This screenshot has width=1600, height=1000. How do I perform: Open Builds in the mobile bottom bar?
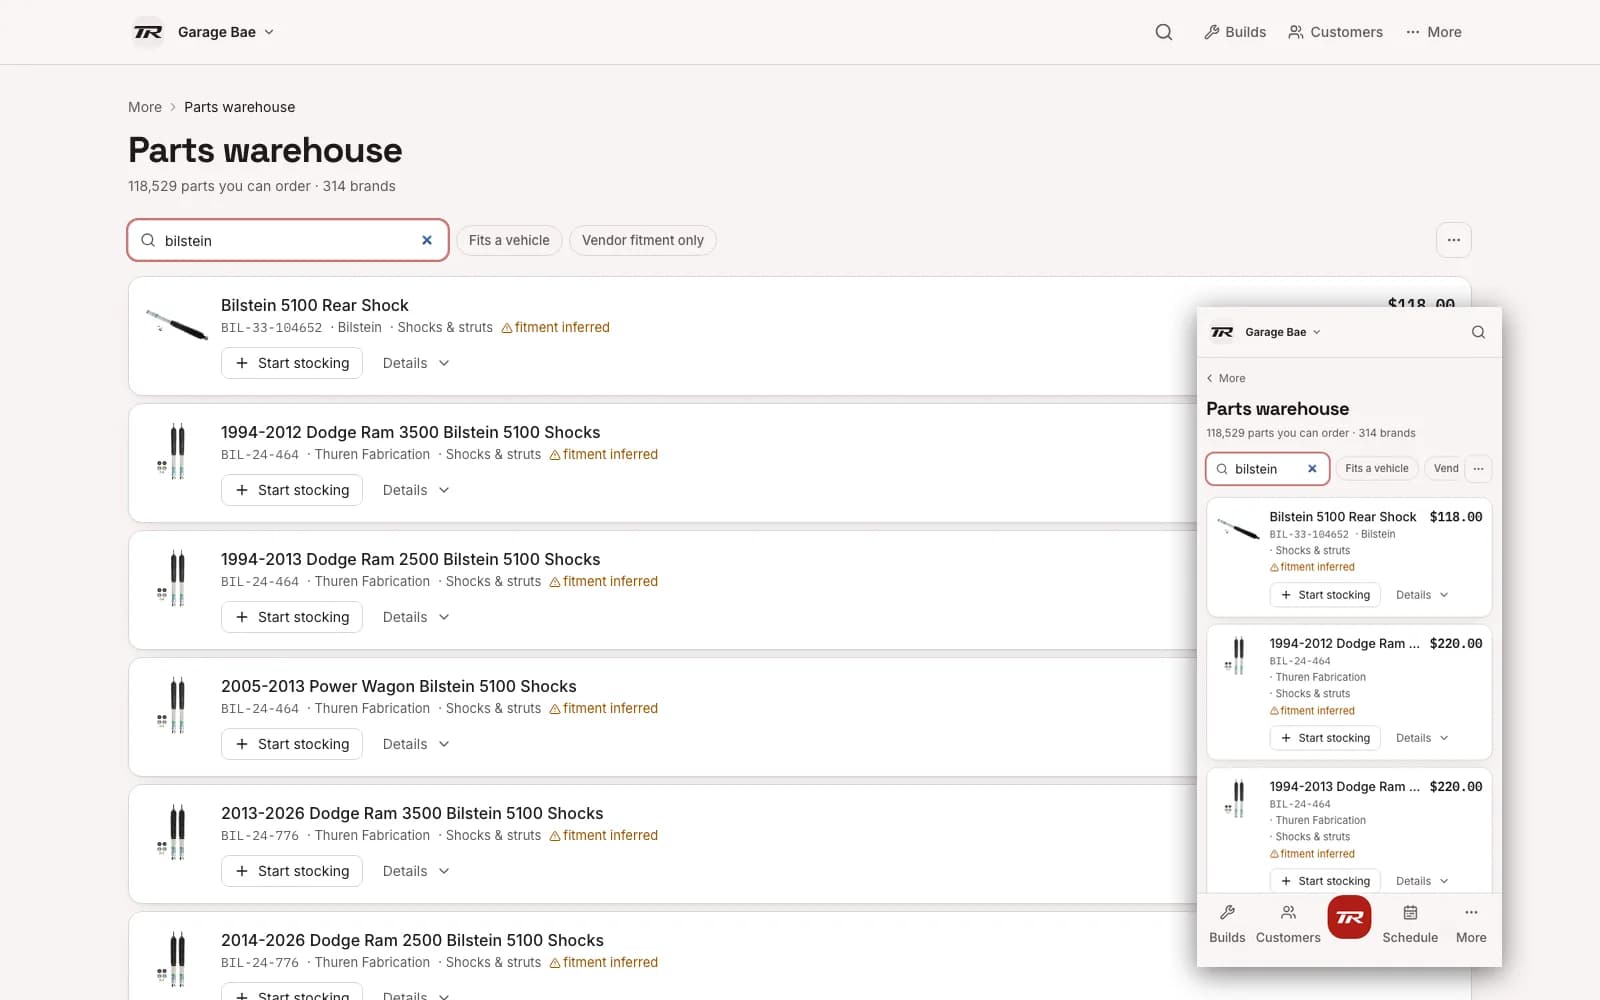(1227, 924)
